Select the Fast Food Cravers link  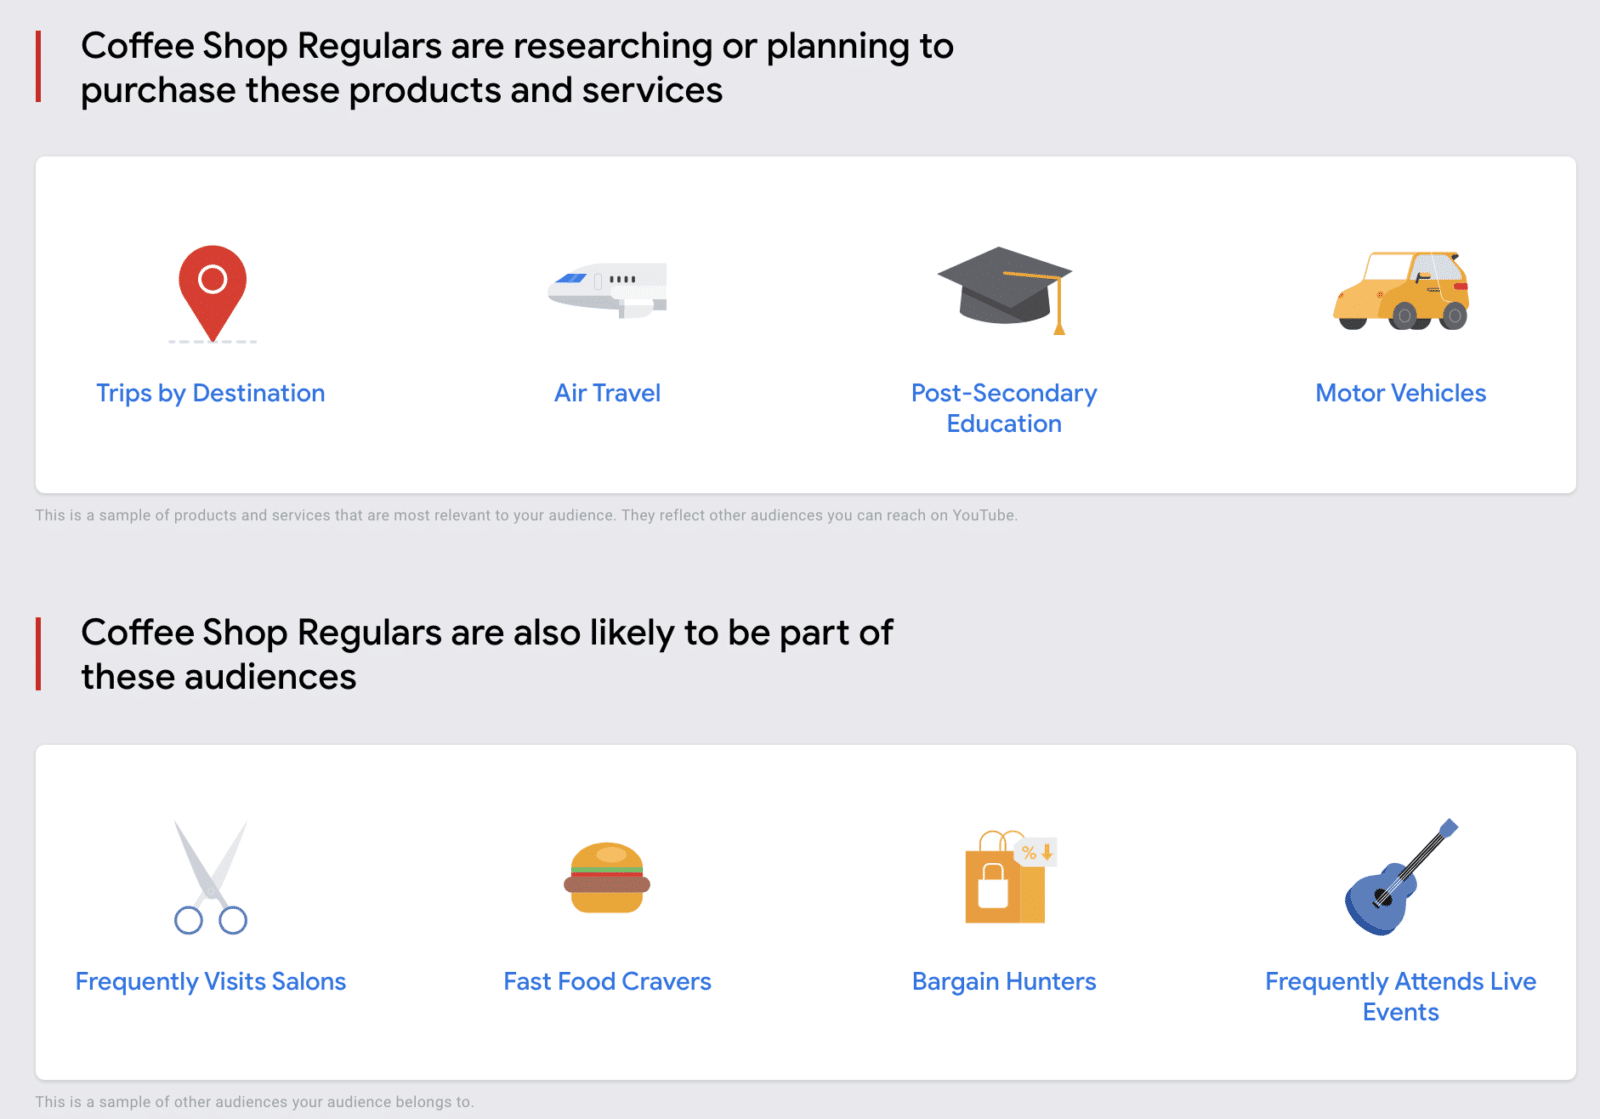[607, 981]
